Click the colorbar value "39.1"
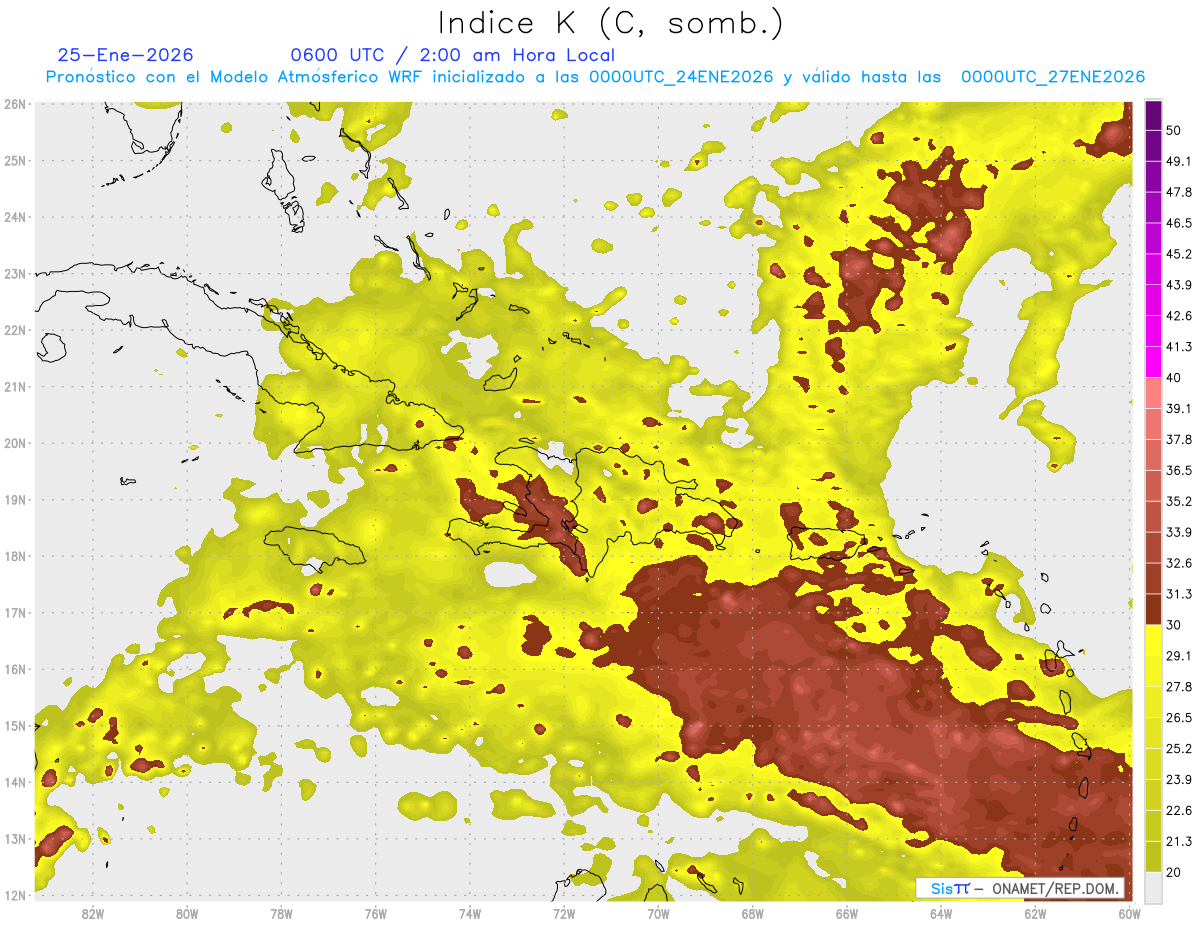This screenshot has width=1200, height=927. click(1179, 408)
